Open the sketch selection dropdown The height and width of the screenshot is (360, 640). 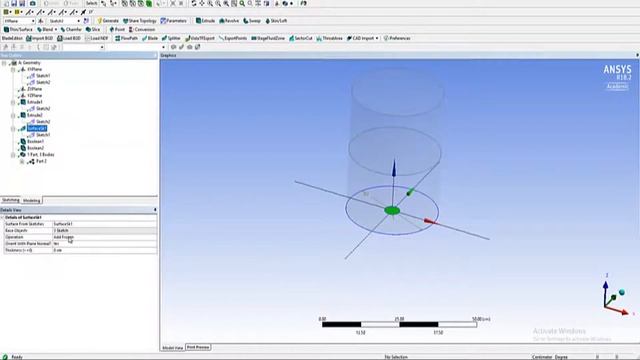click(78, 21)
